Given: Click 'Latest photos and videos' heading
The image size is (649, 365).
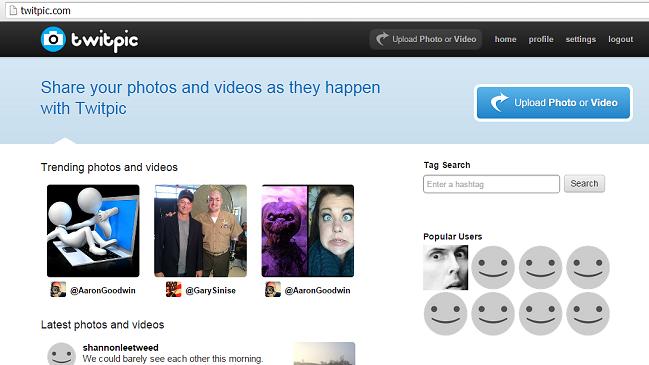Looking at the screenshot, I should (103, 325).
